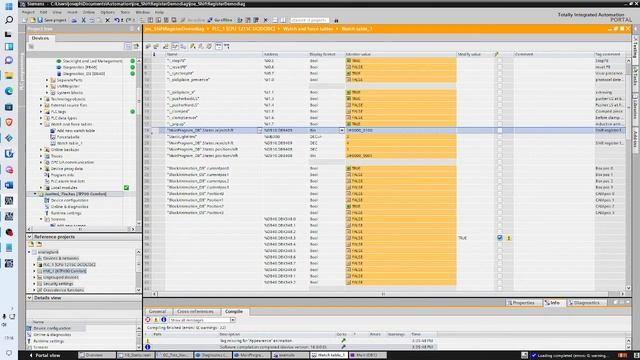Click the Save project toolbar button

click(x=52, y=20)
